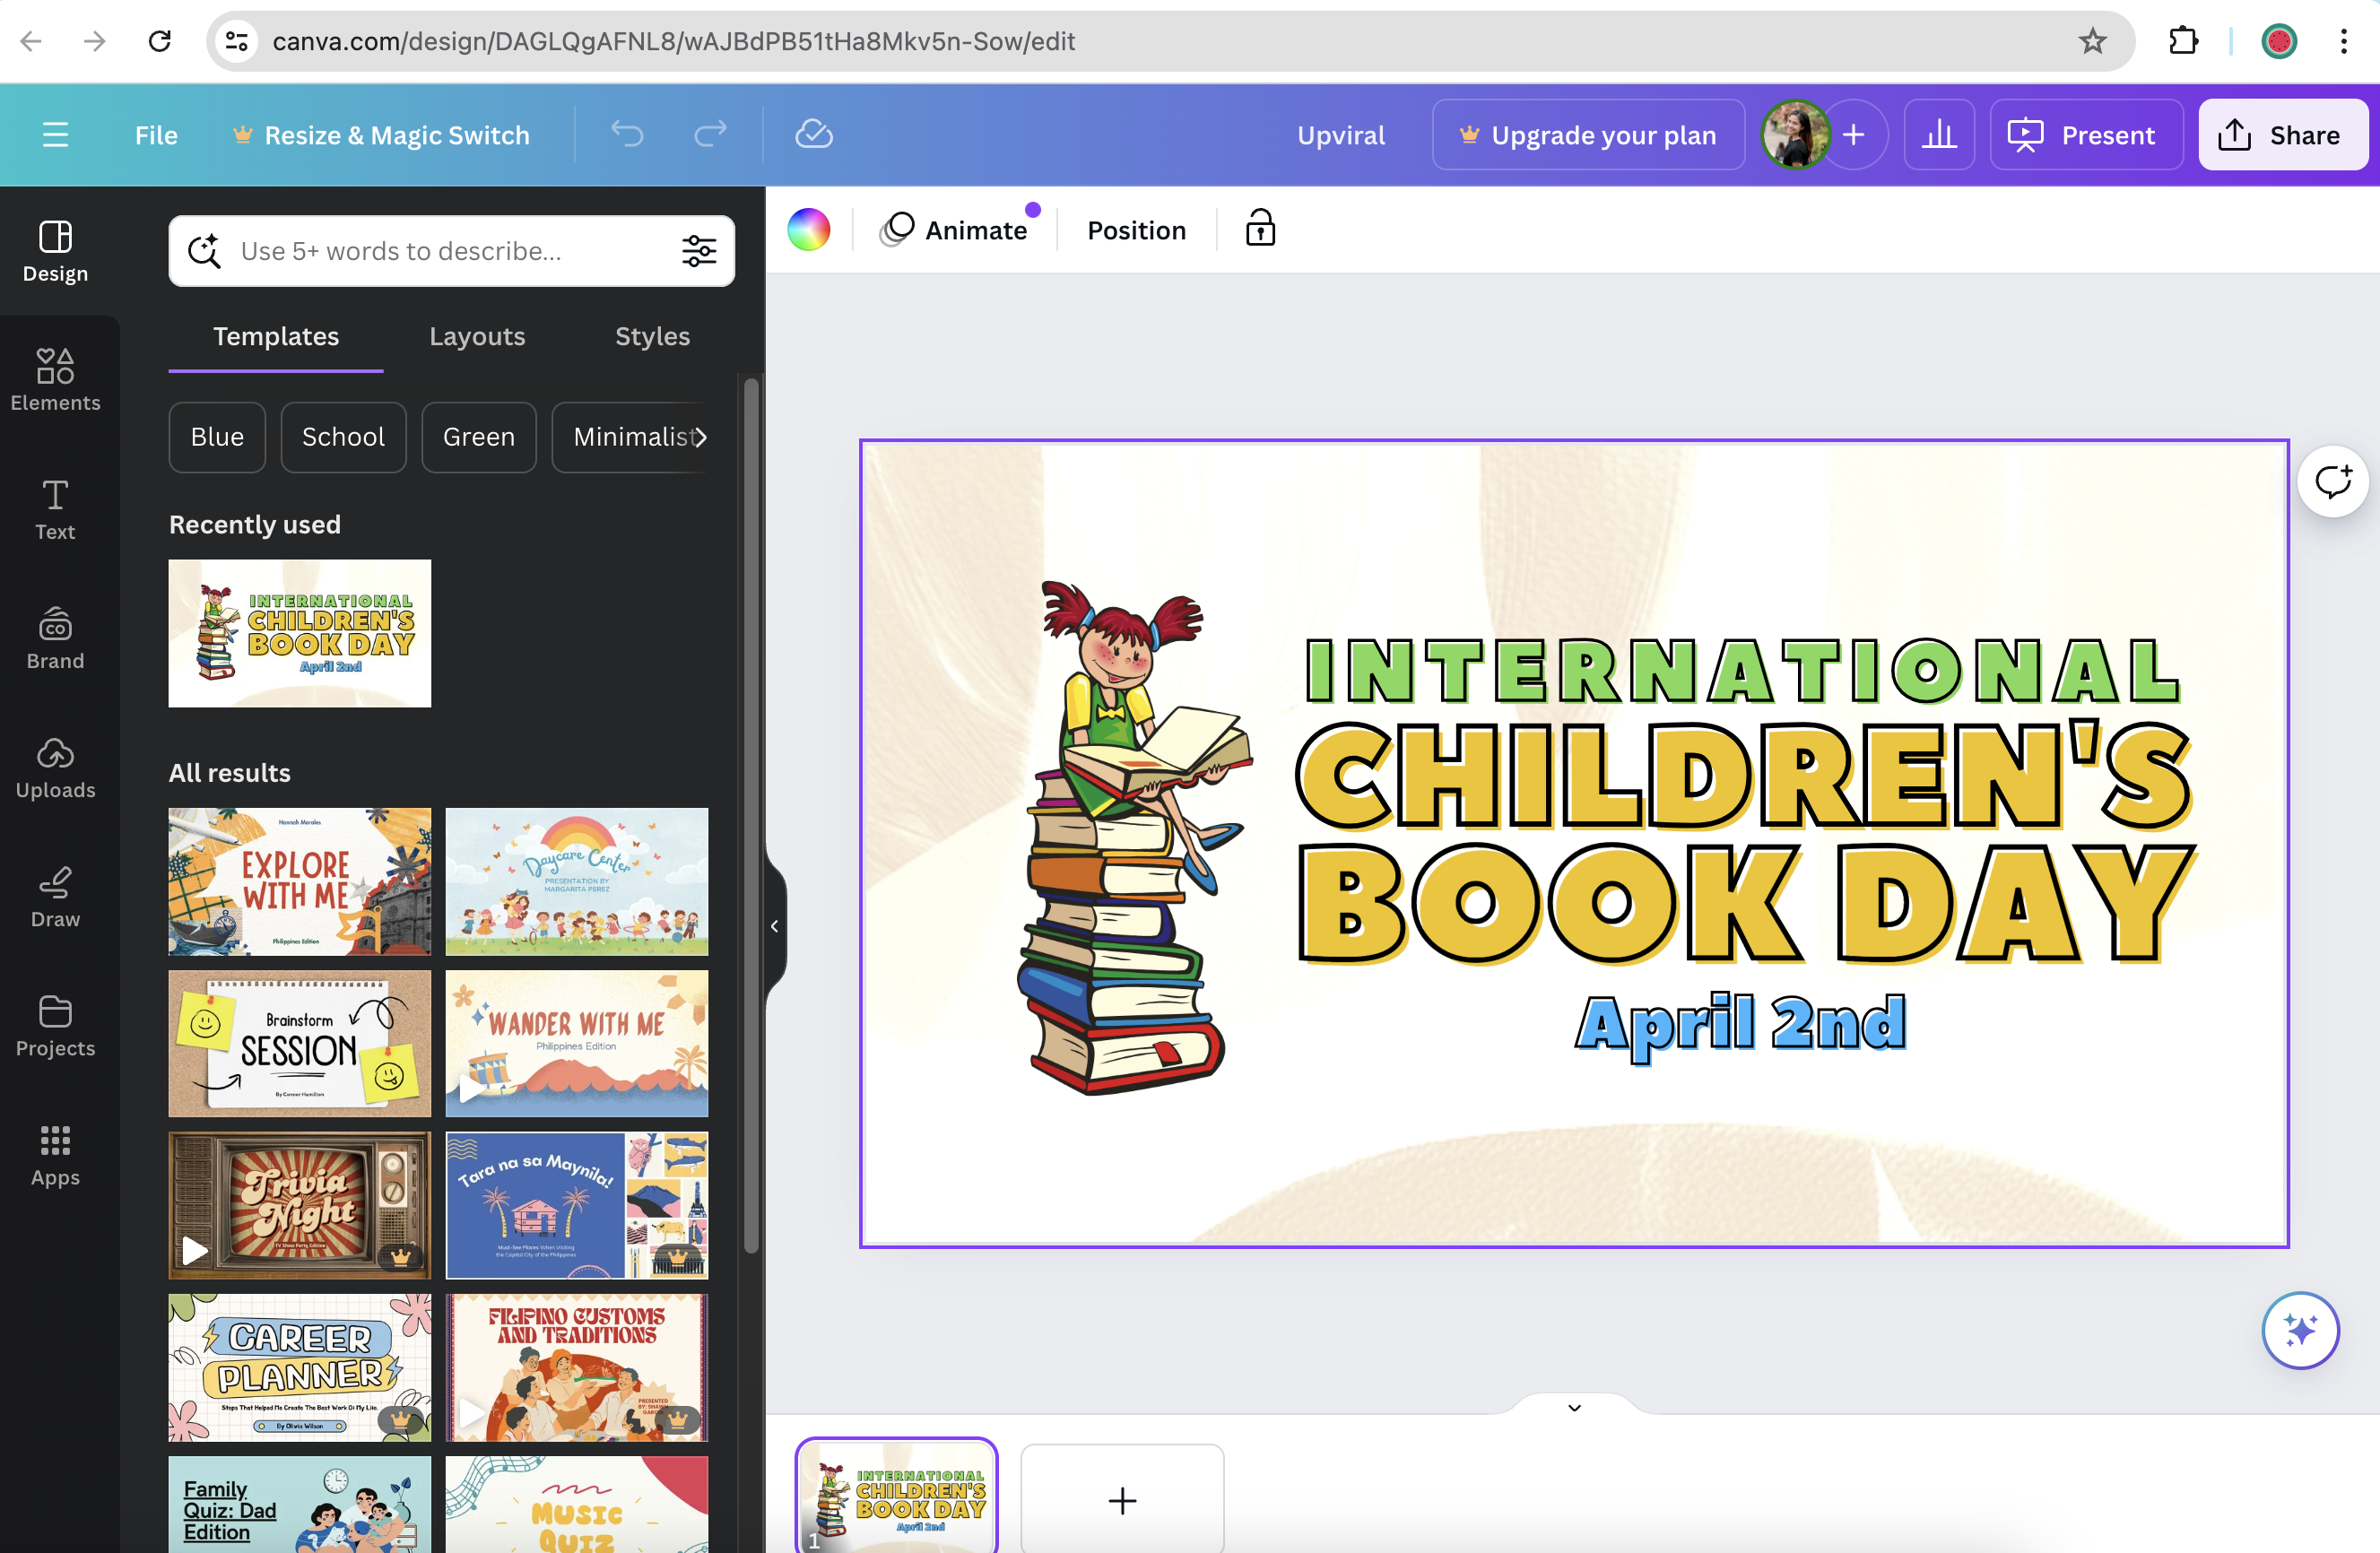Collapse the side panel with arrow handle
Screen dimensions: 2380x1553
point(774,926)
